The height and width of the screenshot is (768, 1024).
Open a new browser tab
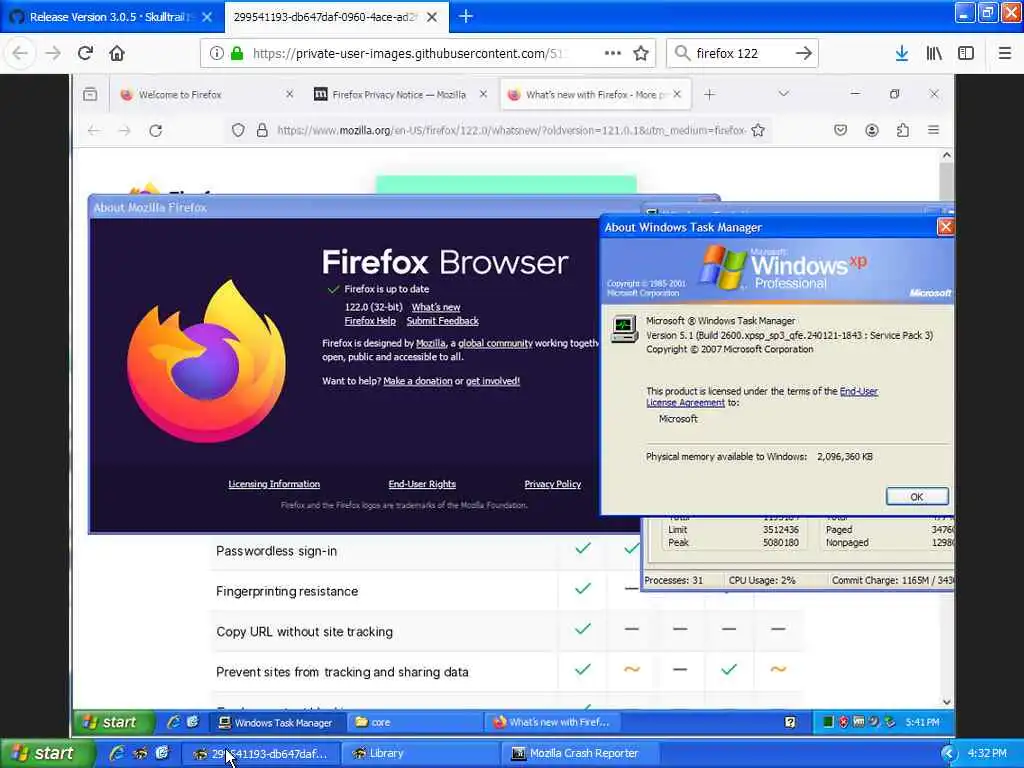[x=466, y=16]
